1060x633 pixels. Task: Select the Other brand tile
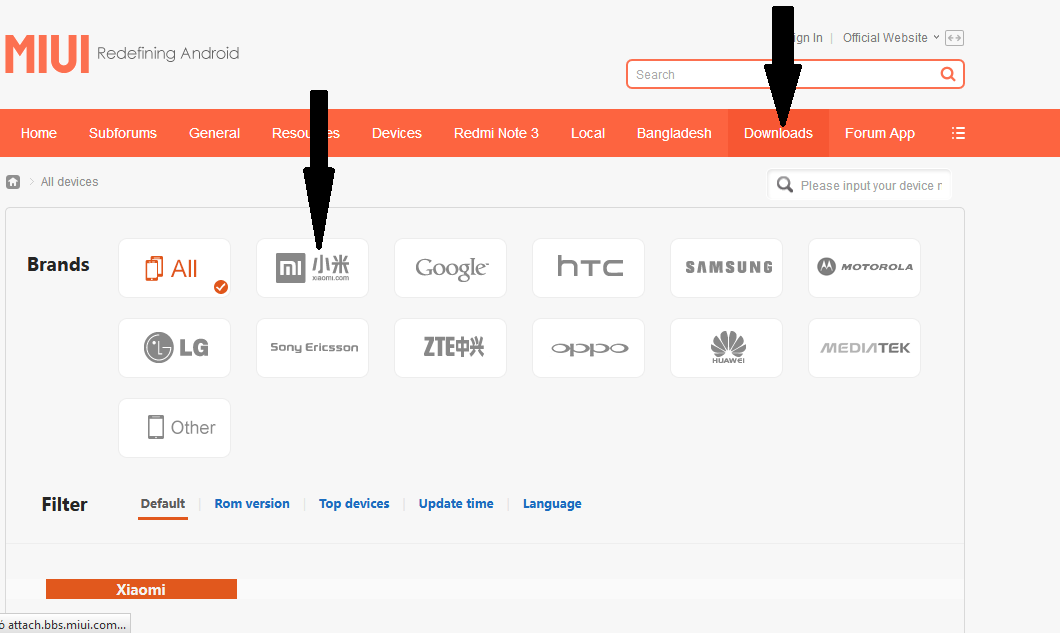coord(174,427)
